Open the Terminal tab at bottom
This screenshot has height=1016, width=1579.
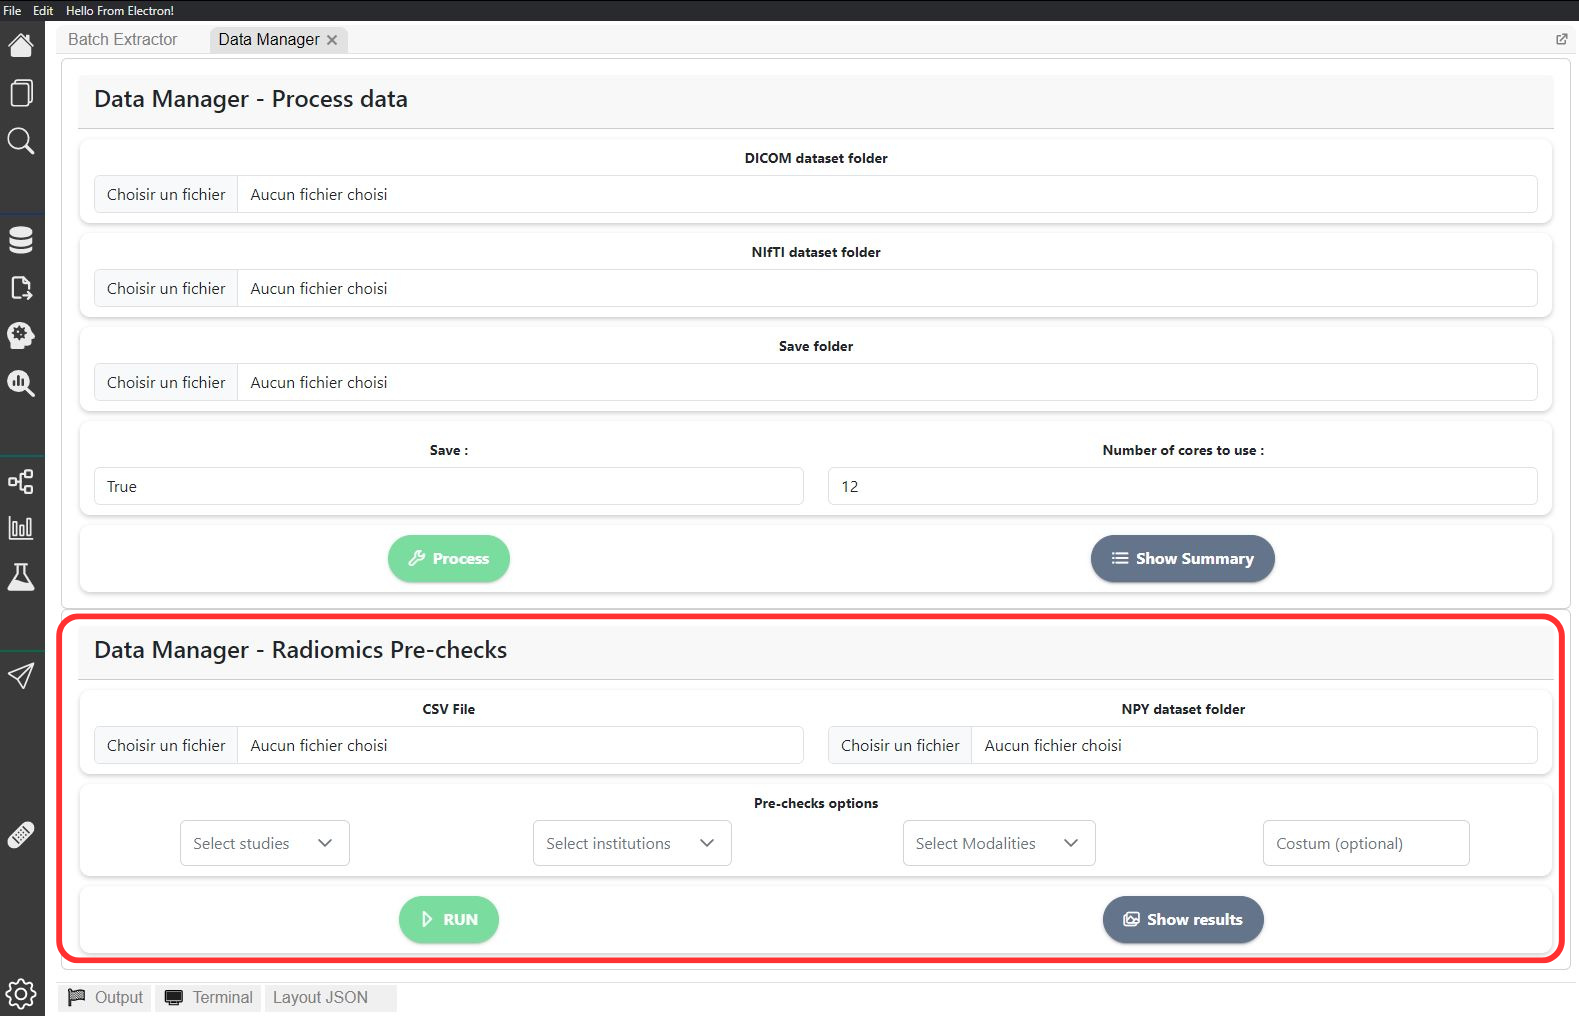[x=209, y=997]
